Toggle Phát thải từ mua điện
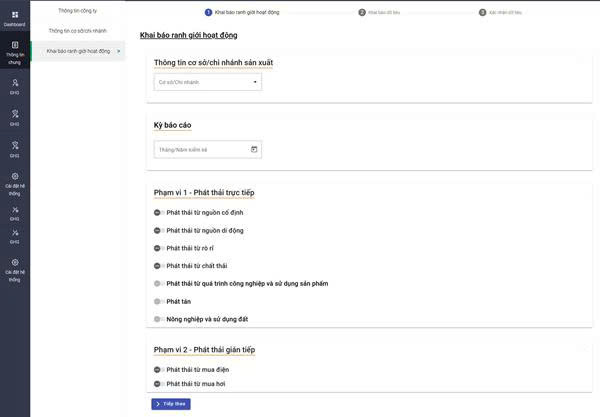The image size is (600, 417). point(158,369)
